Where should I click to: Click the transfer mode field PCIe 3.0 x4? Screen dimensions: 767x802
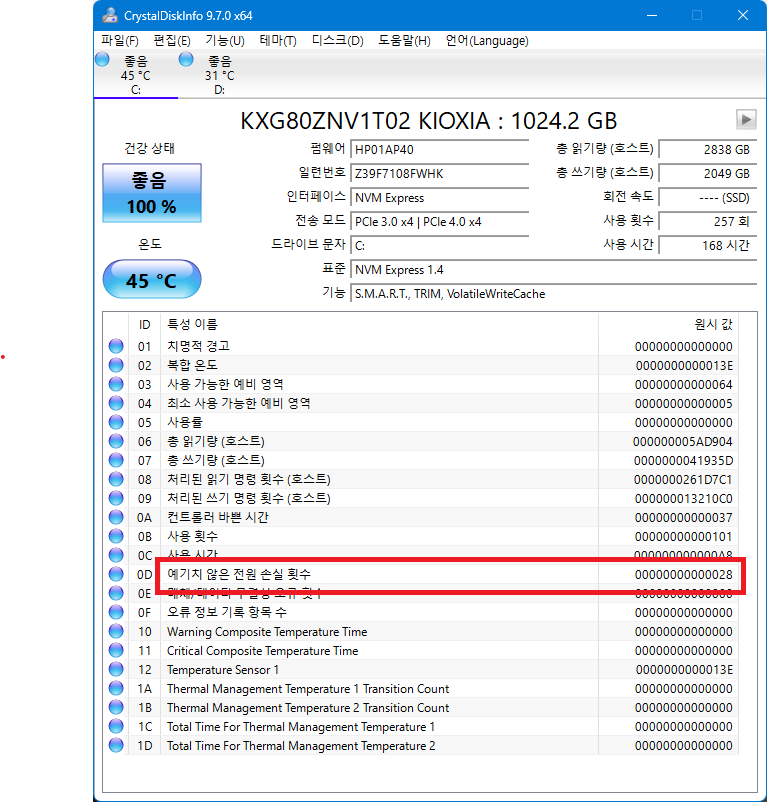[440, 222]
